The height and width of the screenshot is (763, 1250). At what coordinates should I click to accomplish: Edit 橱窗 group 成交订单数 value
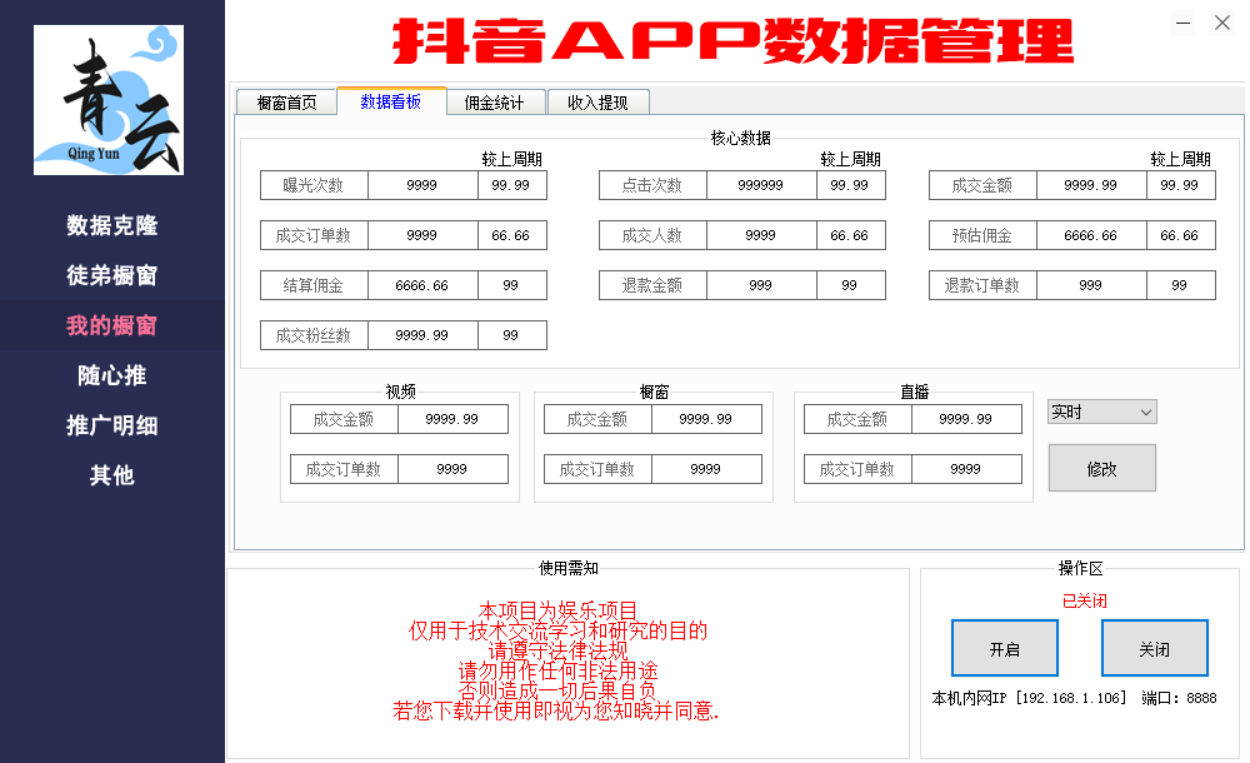pos(706,469)
